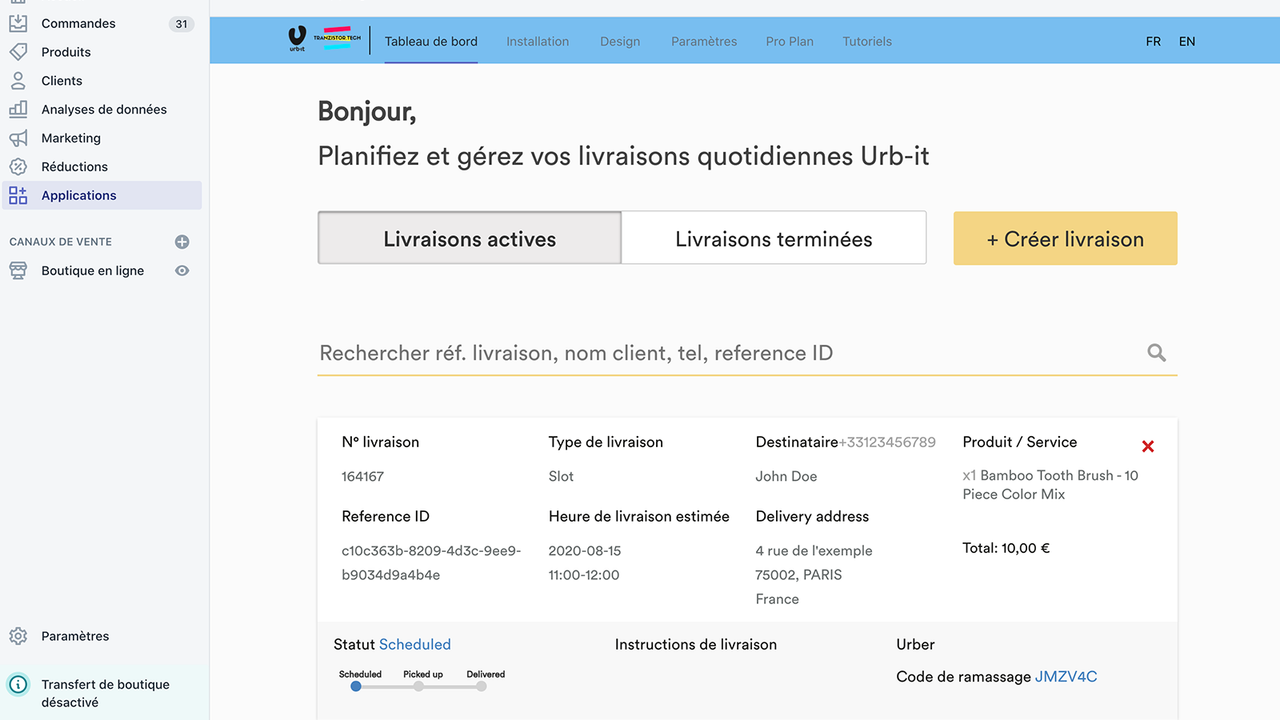Click the Commandes inbox icon
Image resolution: width=1280 pixels, height=720 pixels.
pos(18,23)
